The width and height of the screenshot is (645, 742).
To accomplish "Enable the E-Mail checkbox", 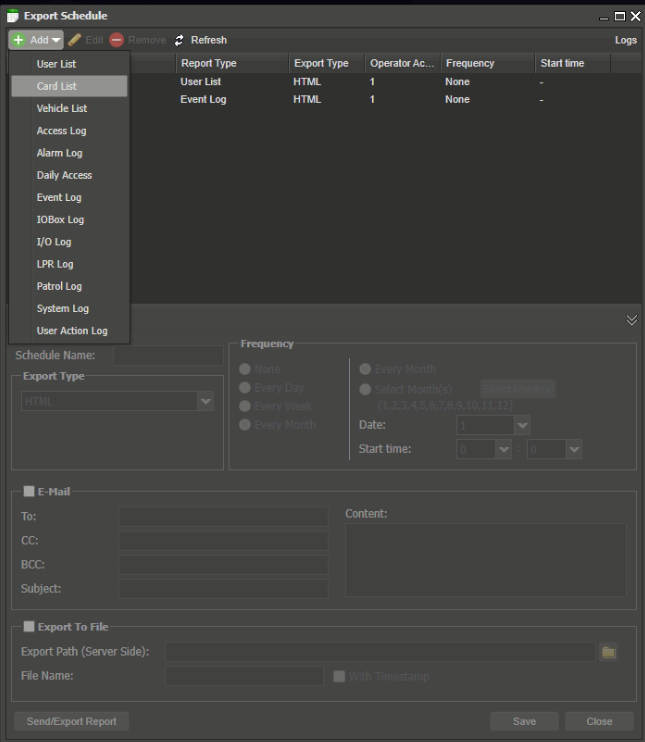I will [x=29, y=491].
